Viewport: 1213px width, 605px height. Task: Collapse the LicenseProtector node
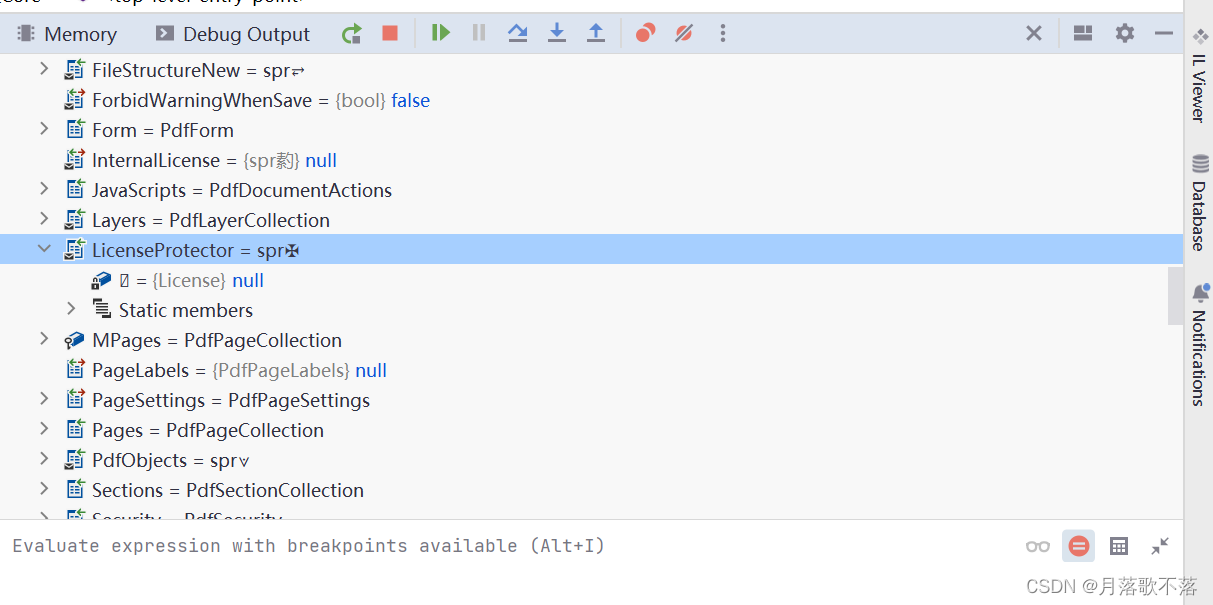(x=44, y=249)
